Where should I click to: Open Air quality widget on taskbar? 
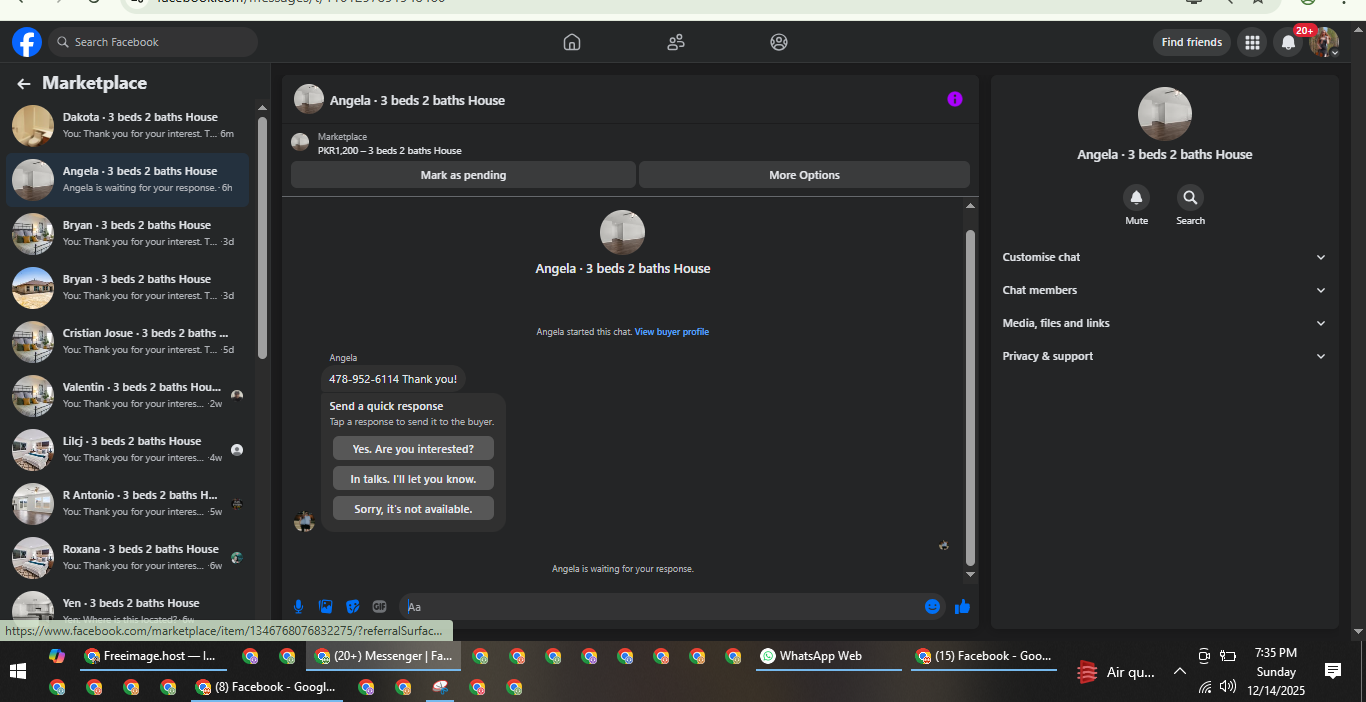coord(1116,672)
